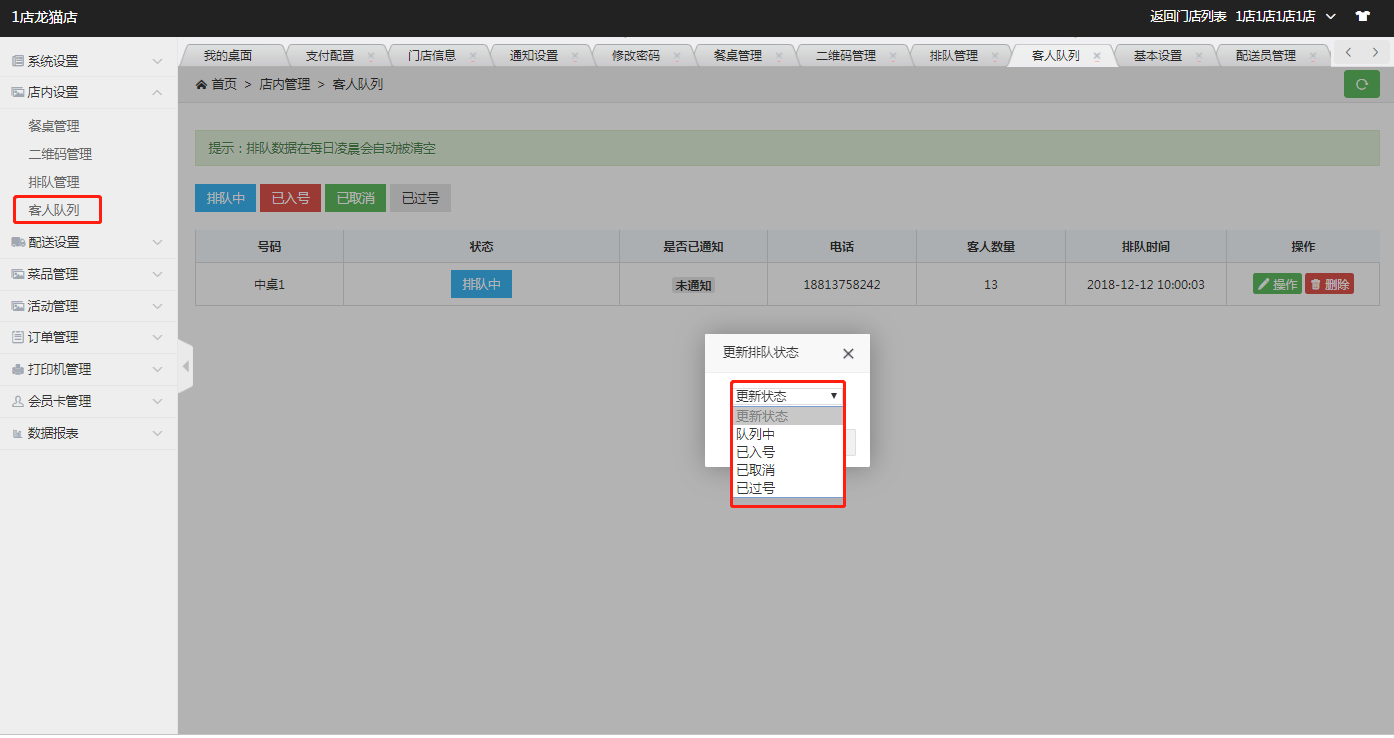Choose 队列中 from status dropdown
Viewport: 1394px width, 738px height.
[755, 434]
